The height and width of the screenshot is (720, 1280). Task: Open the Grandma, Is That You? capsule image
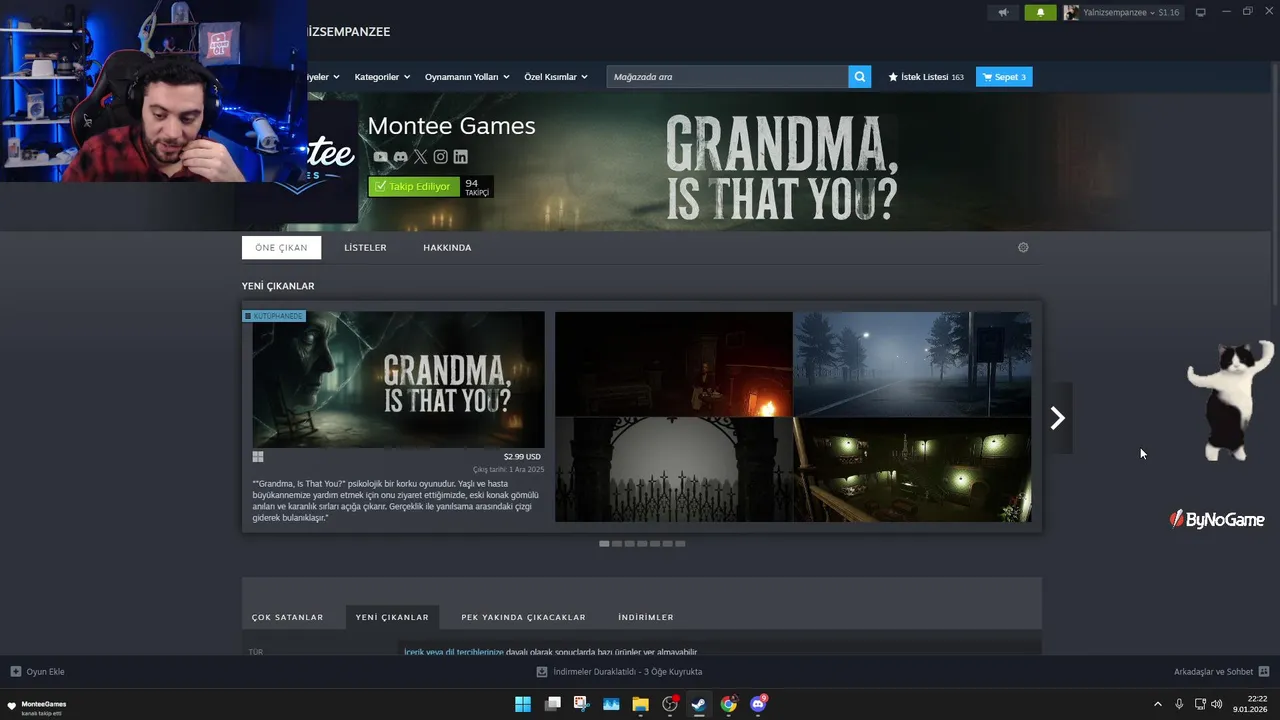[x=398, y=379]
